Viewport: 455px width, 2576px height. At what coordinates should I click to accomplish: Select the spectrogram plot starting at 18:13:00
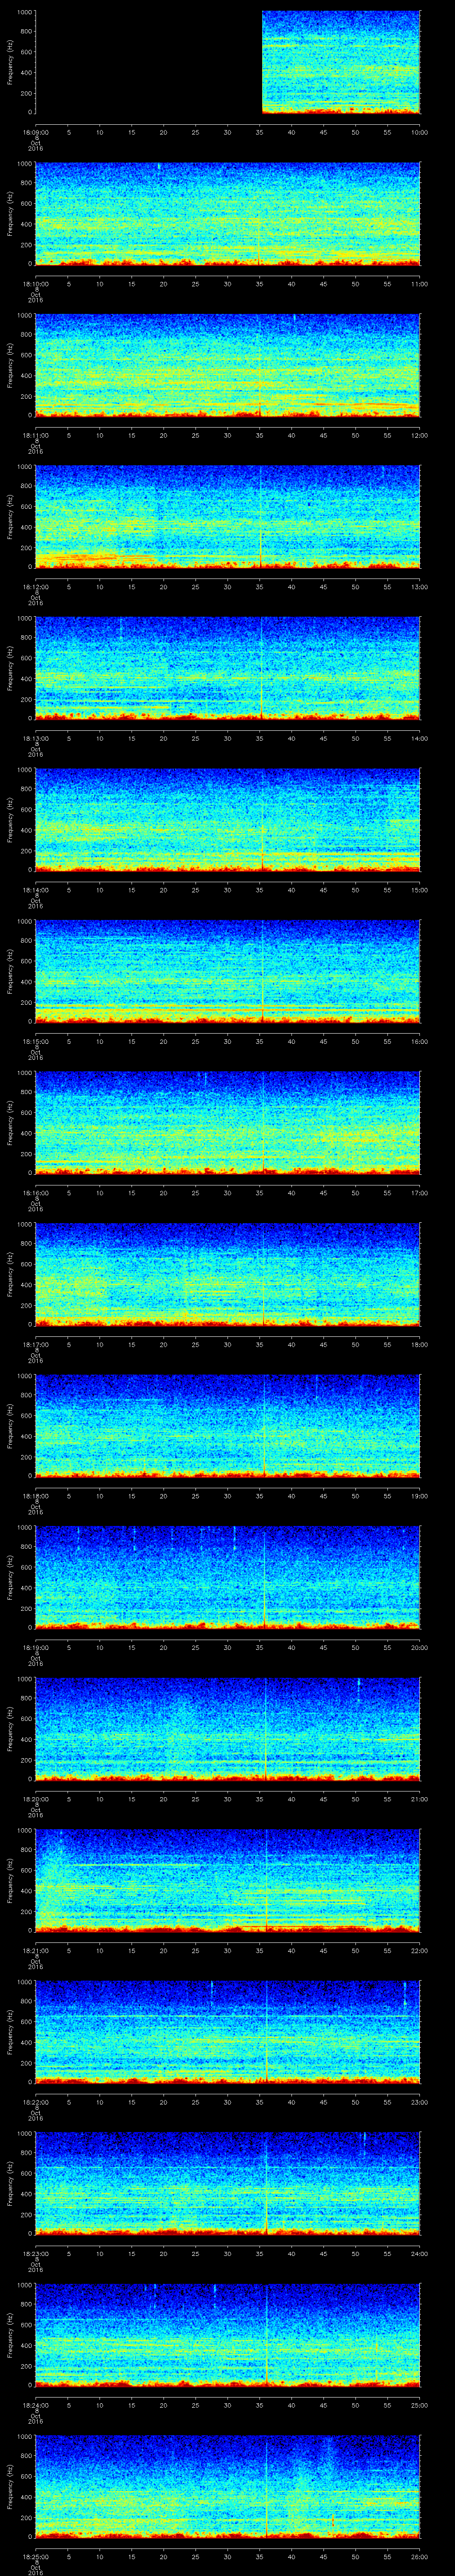[x=227, y=668]
